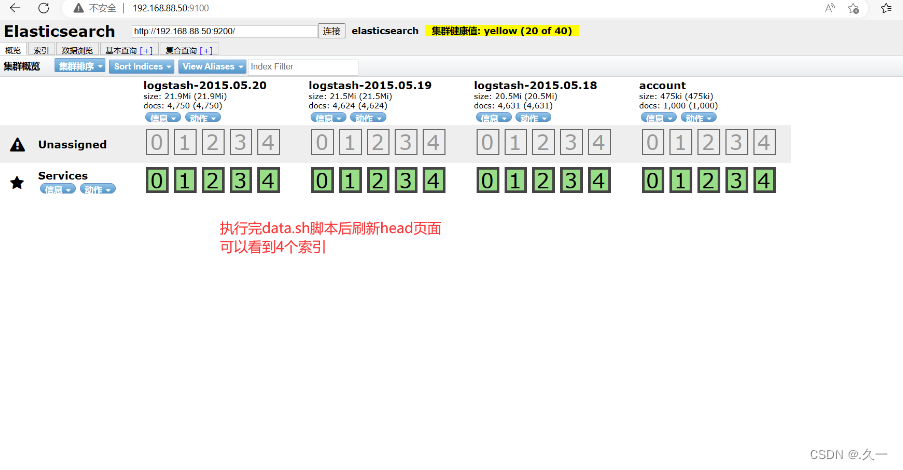Open 动作 dropdown for account index
903x470 pixels.
699,118
